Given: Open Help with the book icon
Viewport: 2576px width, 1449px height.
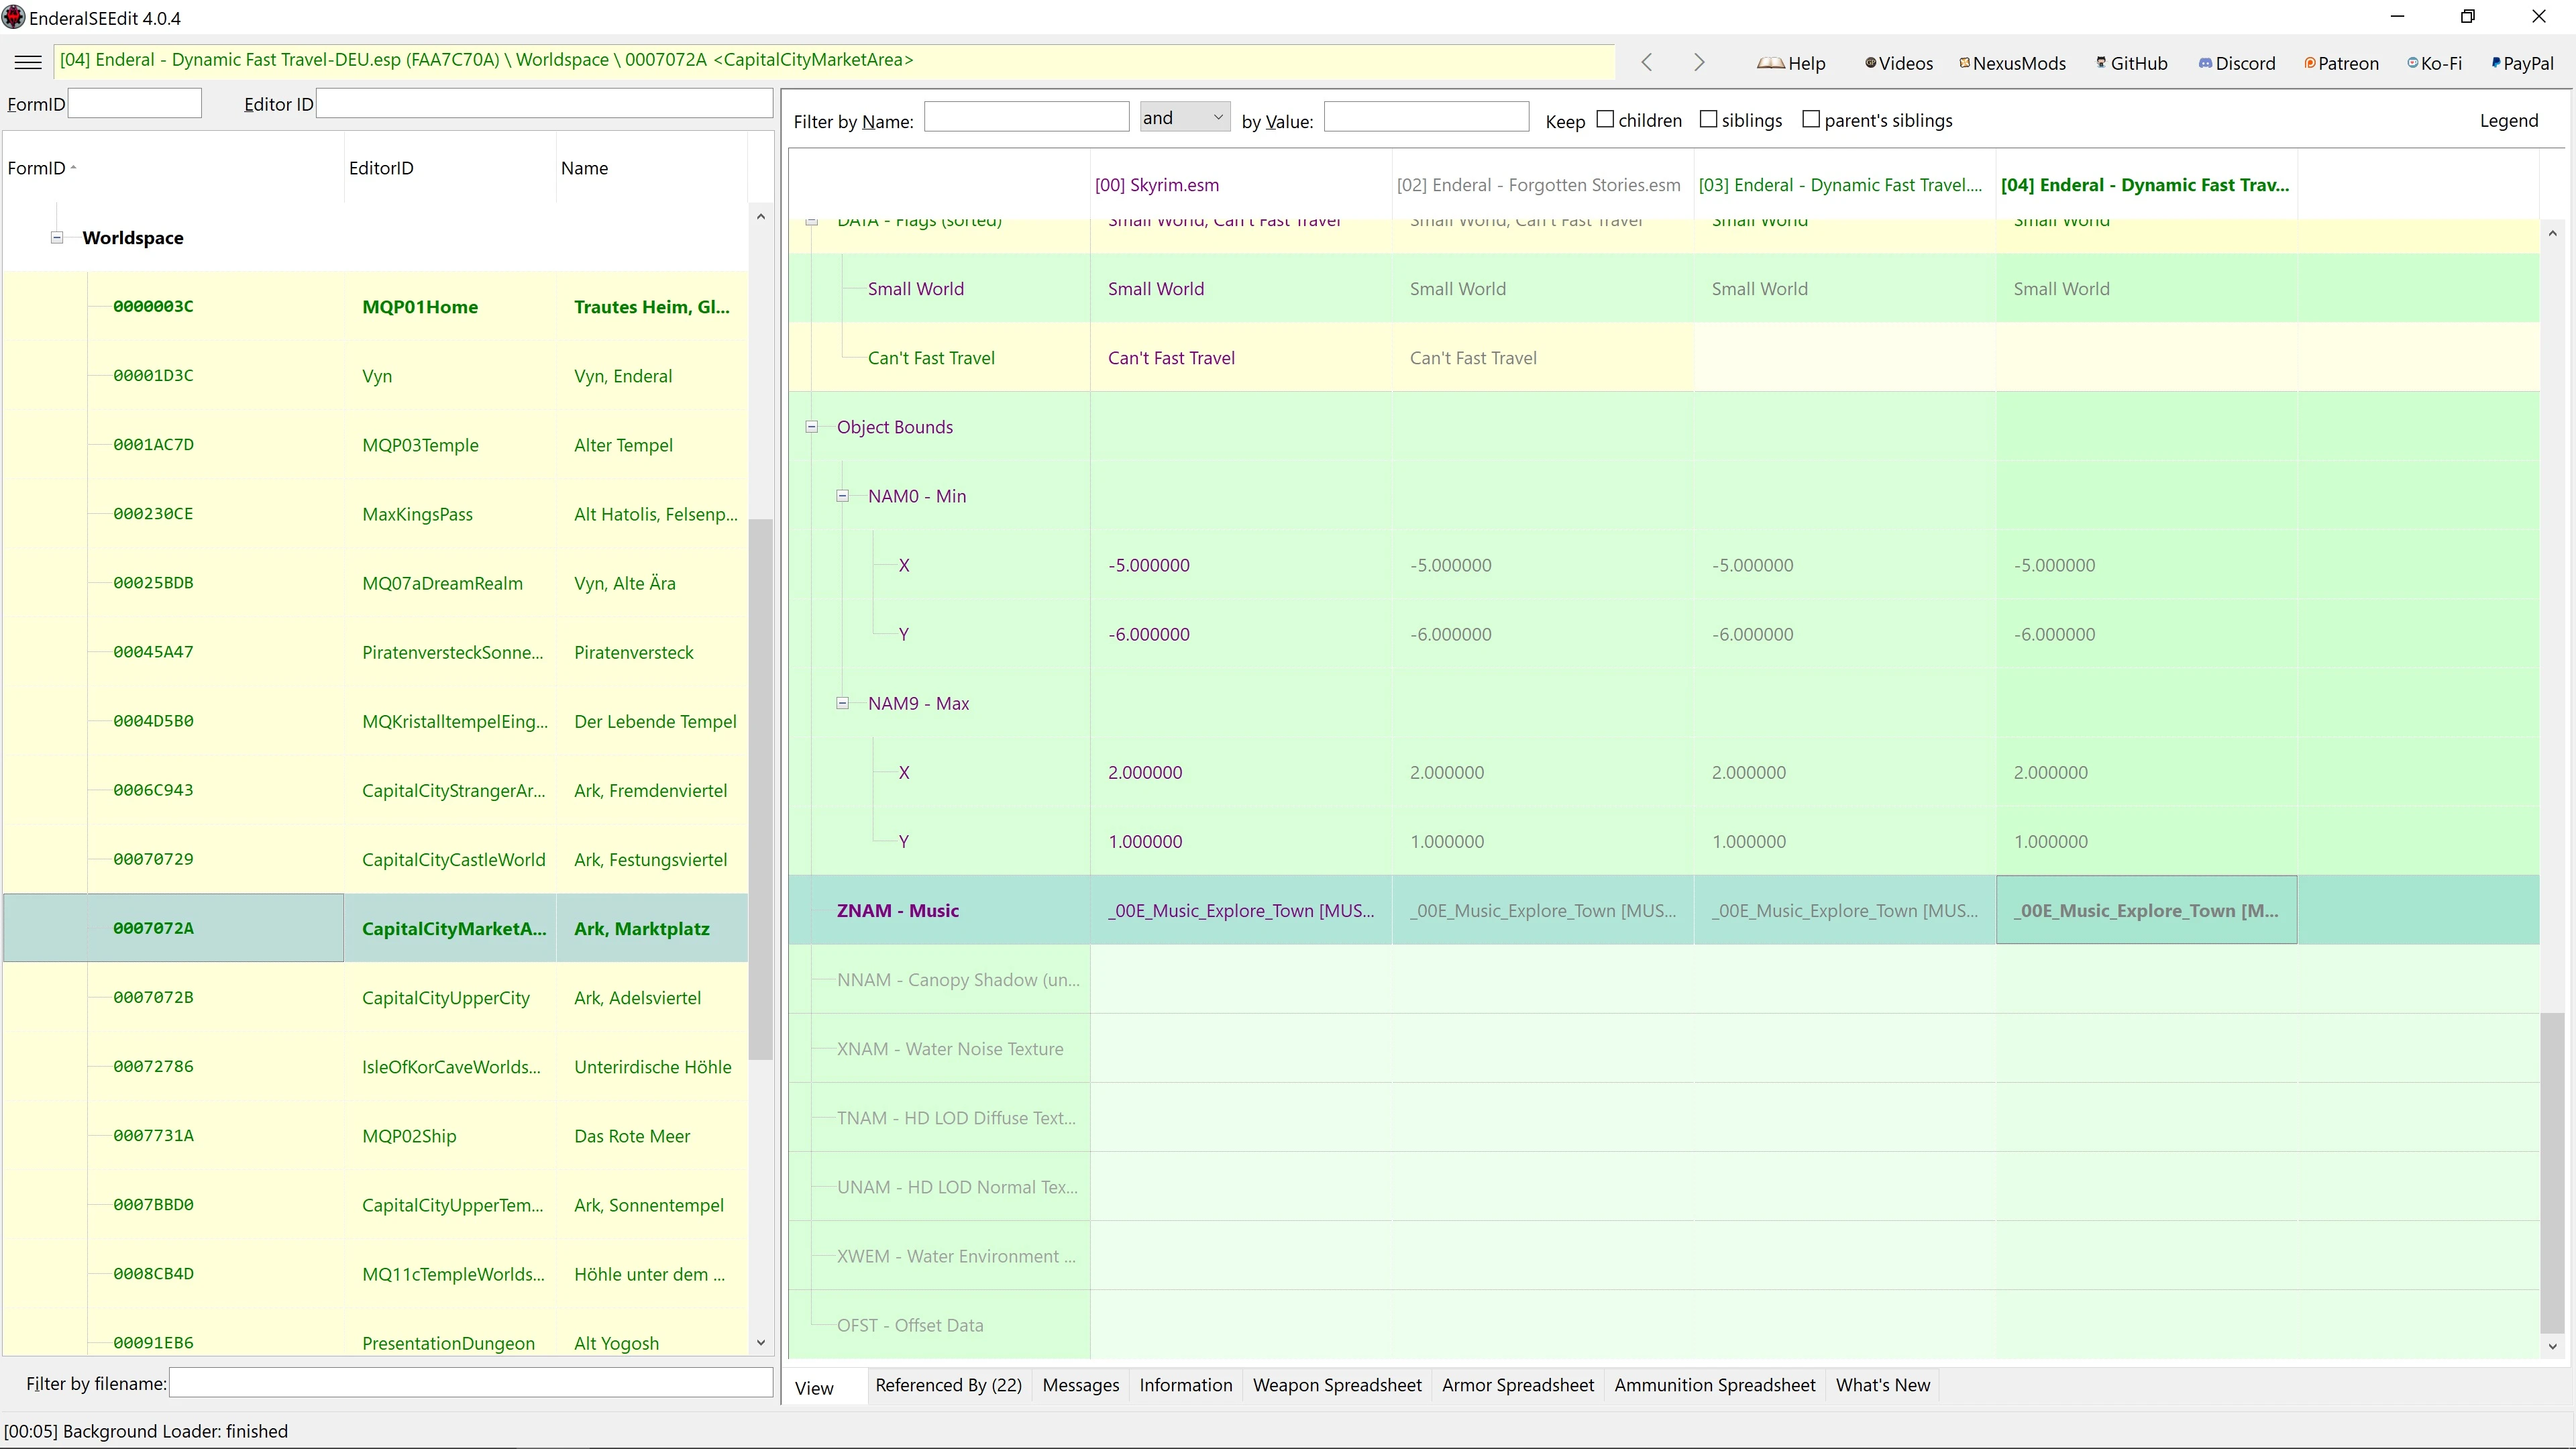Looking at the screenshot, I should [x=1790, y=63].
